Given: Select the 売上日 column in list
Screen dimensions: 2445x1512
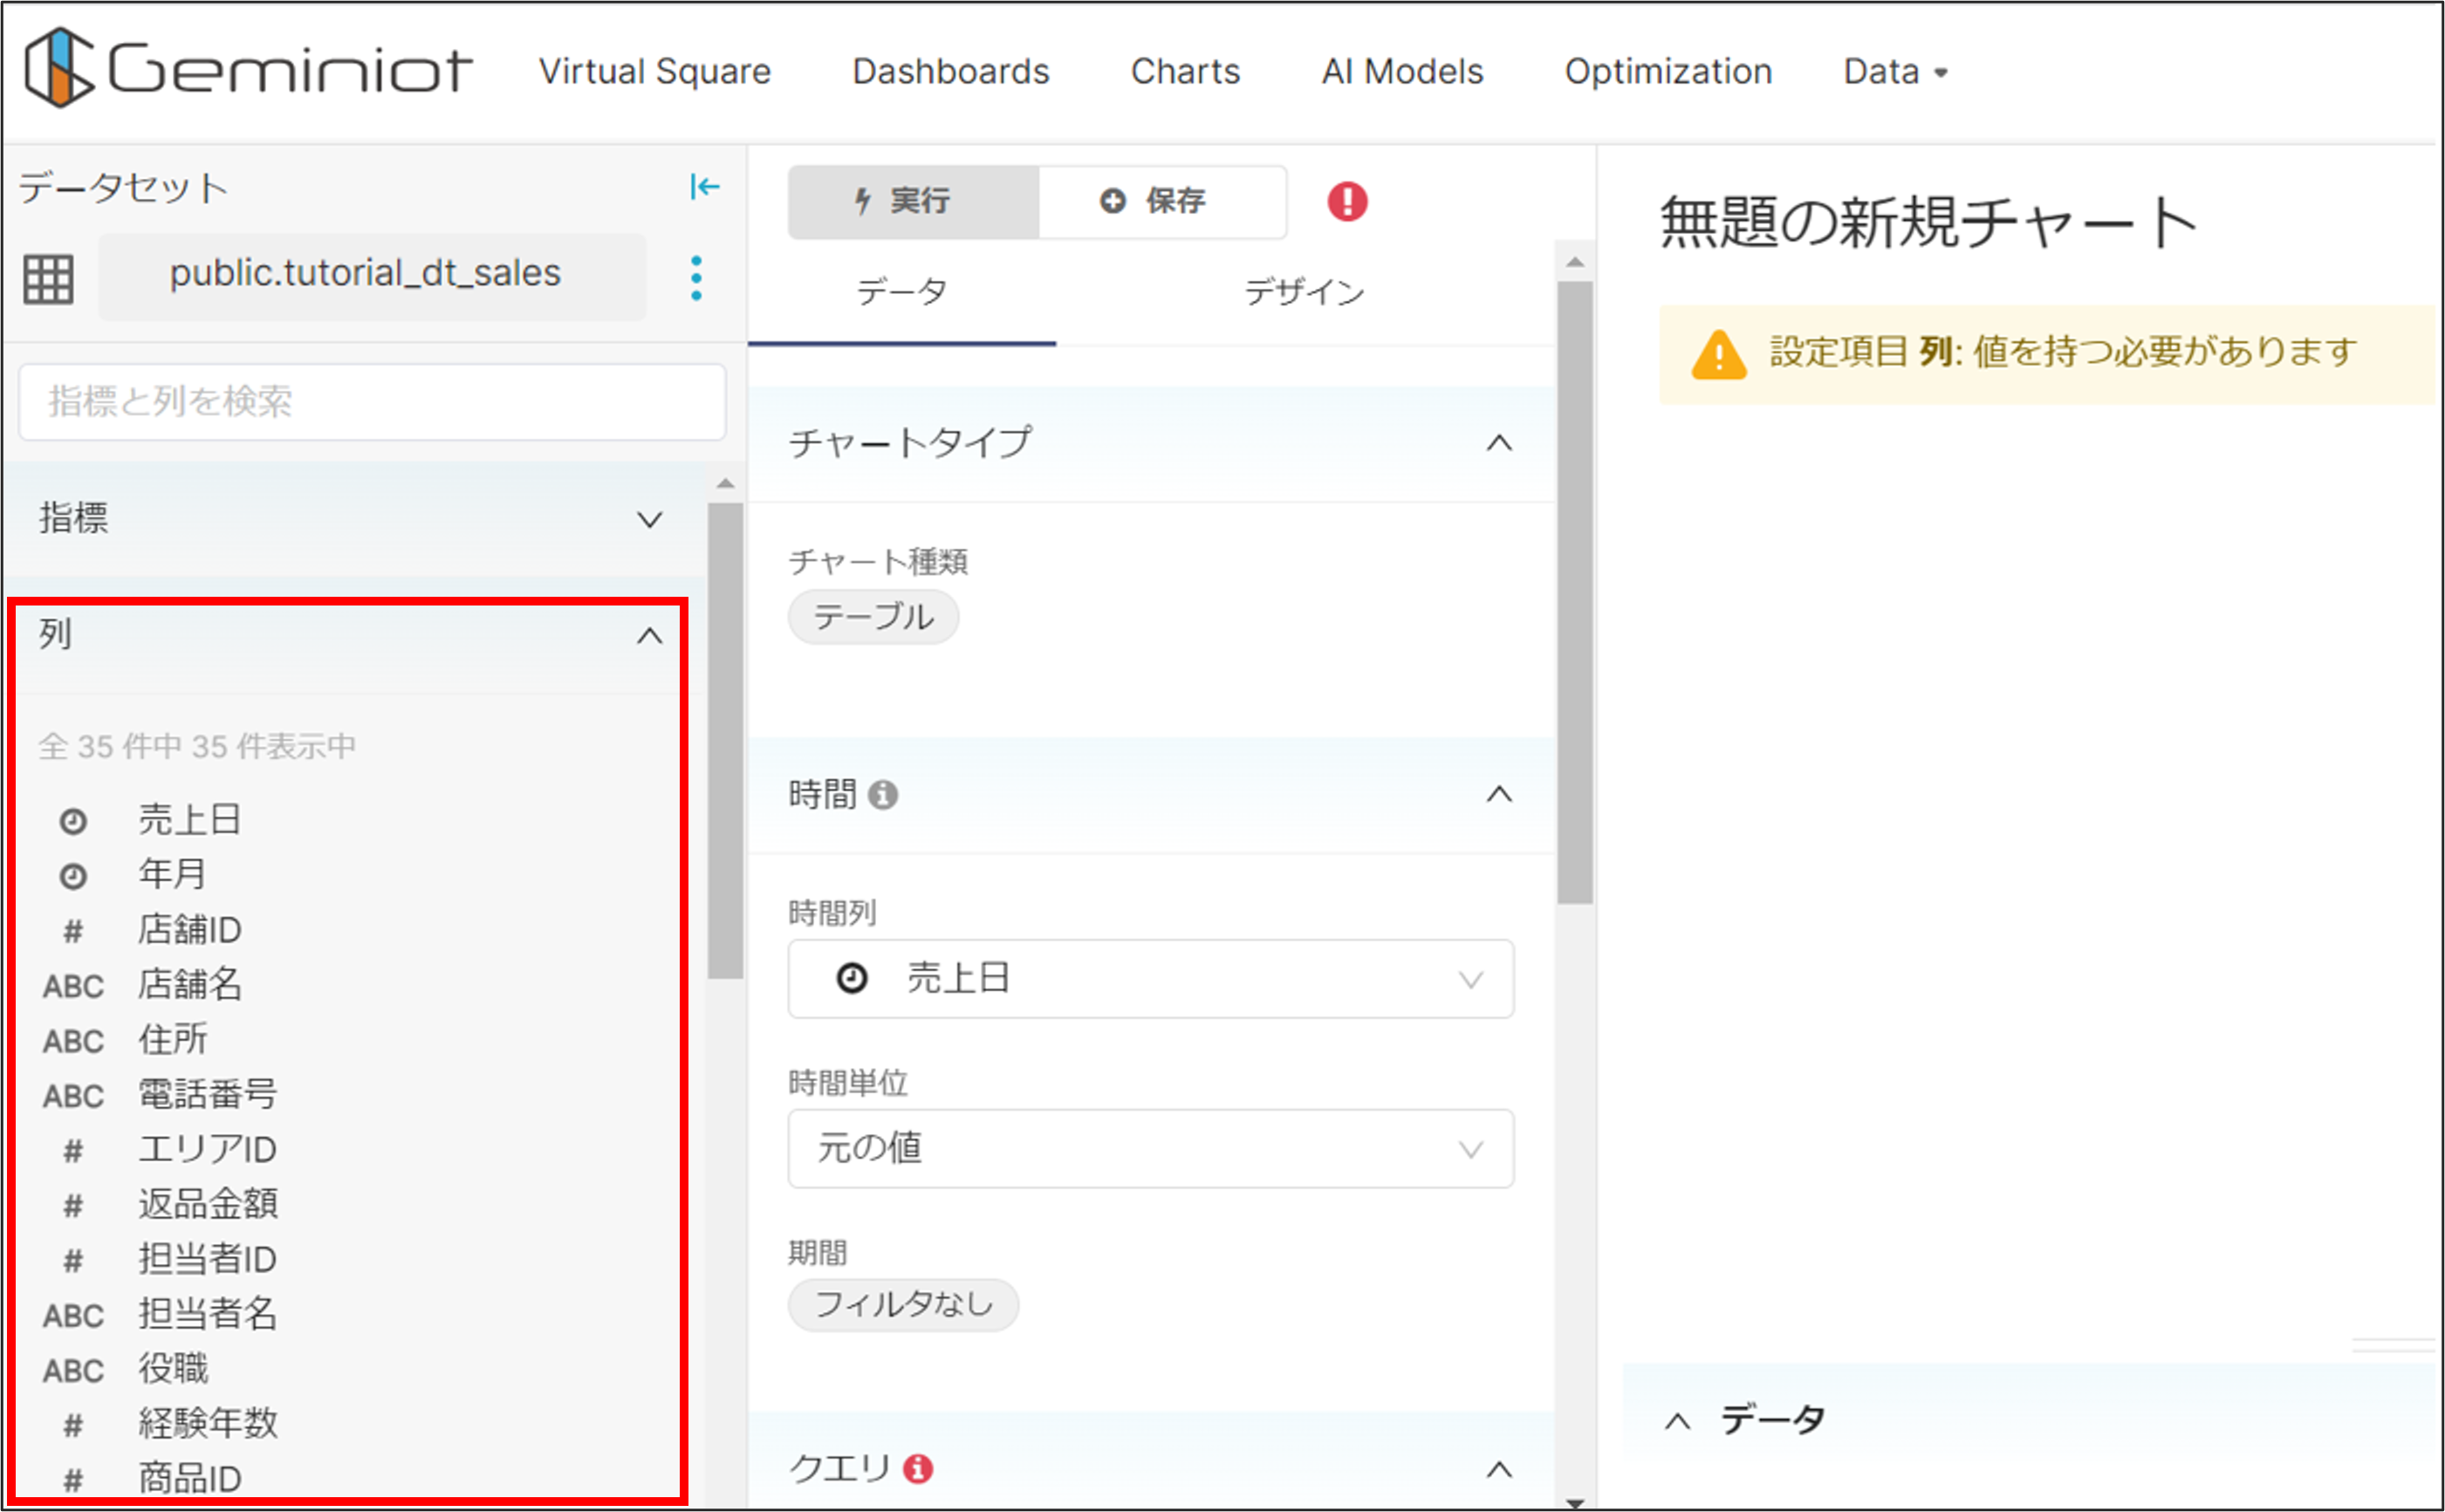Looking at the screenshot, I should [x=189, y=820].
